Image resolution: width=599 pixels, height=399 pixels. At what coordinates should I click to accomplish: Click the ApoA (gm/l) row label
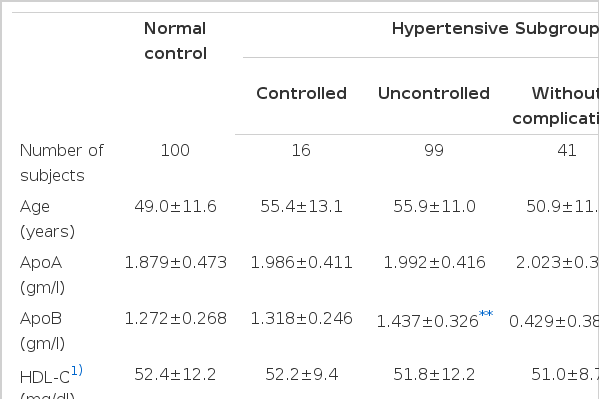pos(42,275)
